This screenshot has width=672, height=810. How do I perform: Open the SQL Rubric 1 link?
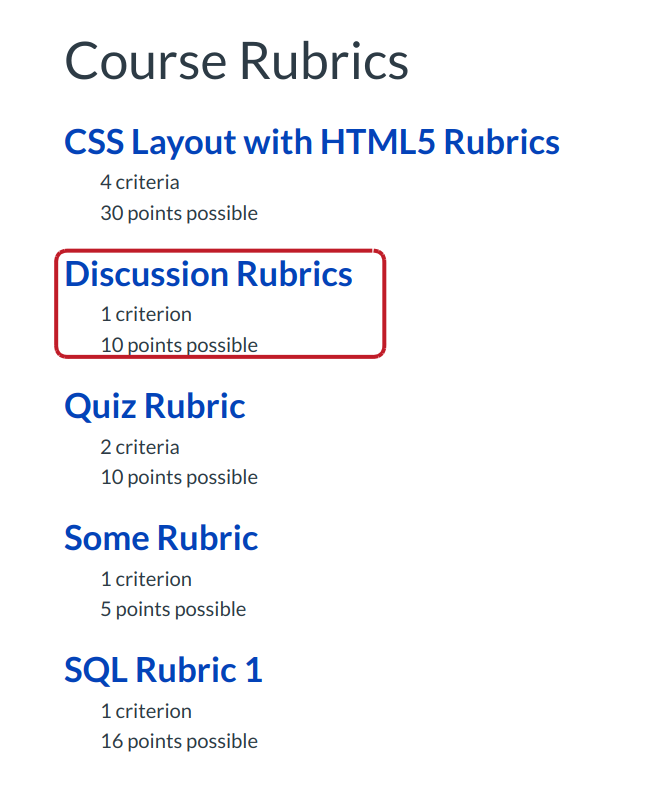(163, 670)
